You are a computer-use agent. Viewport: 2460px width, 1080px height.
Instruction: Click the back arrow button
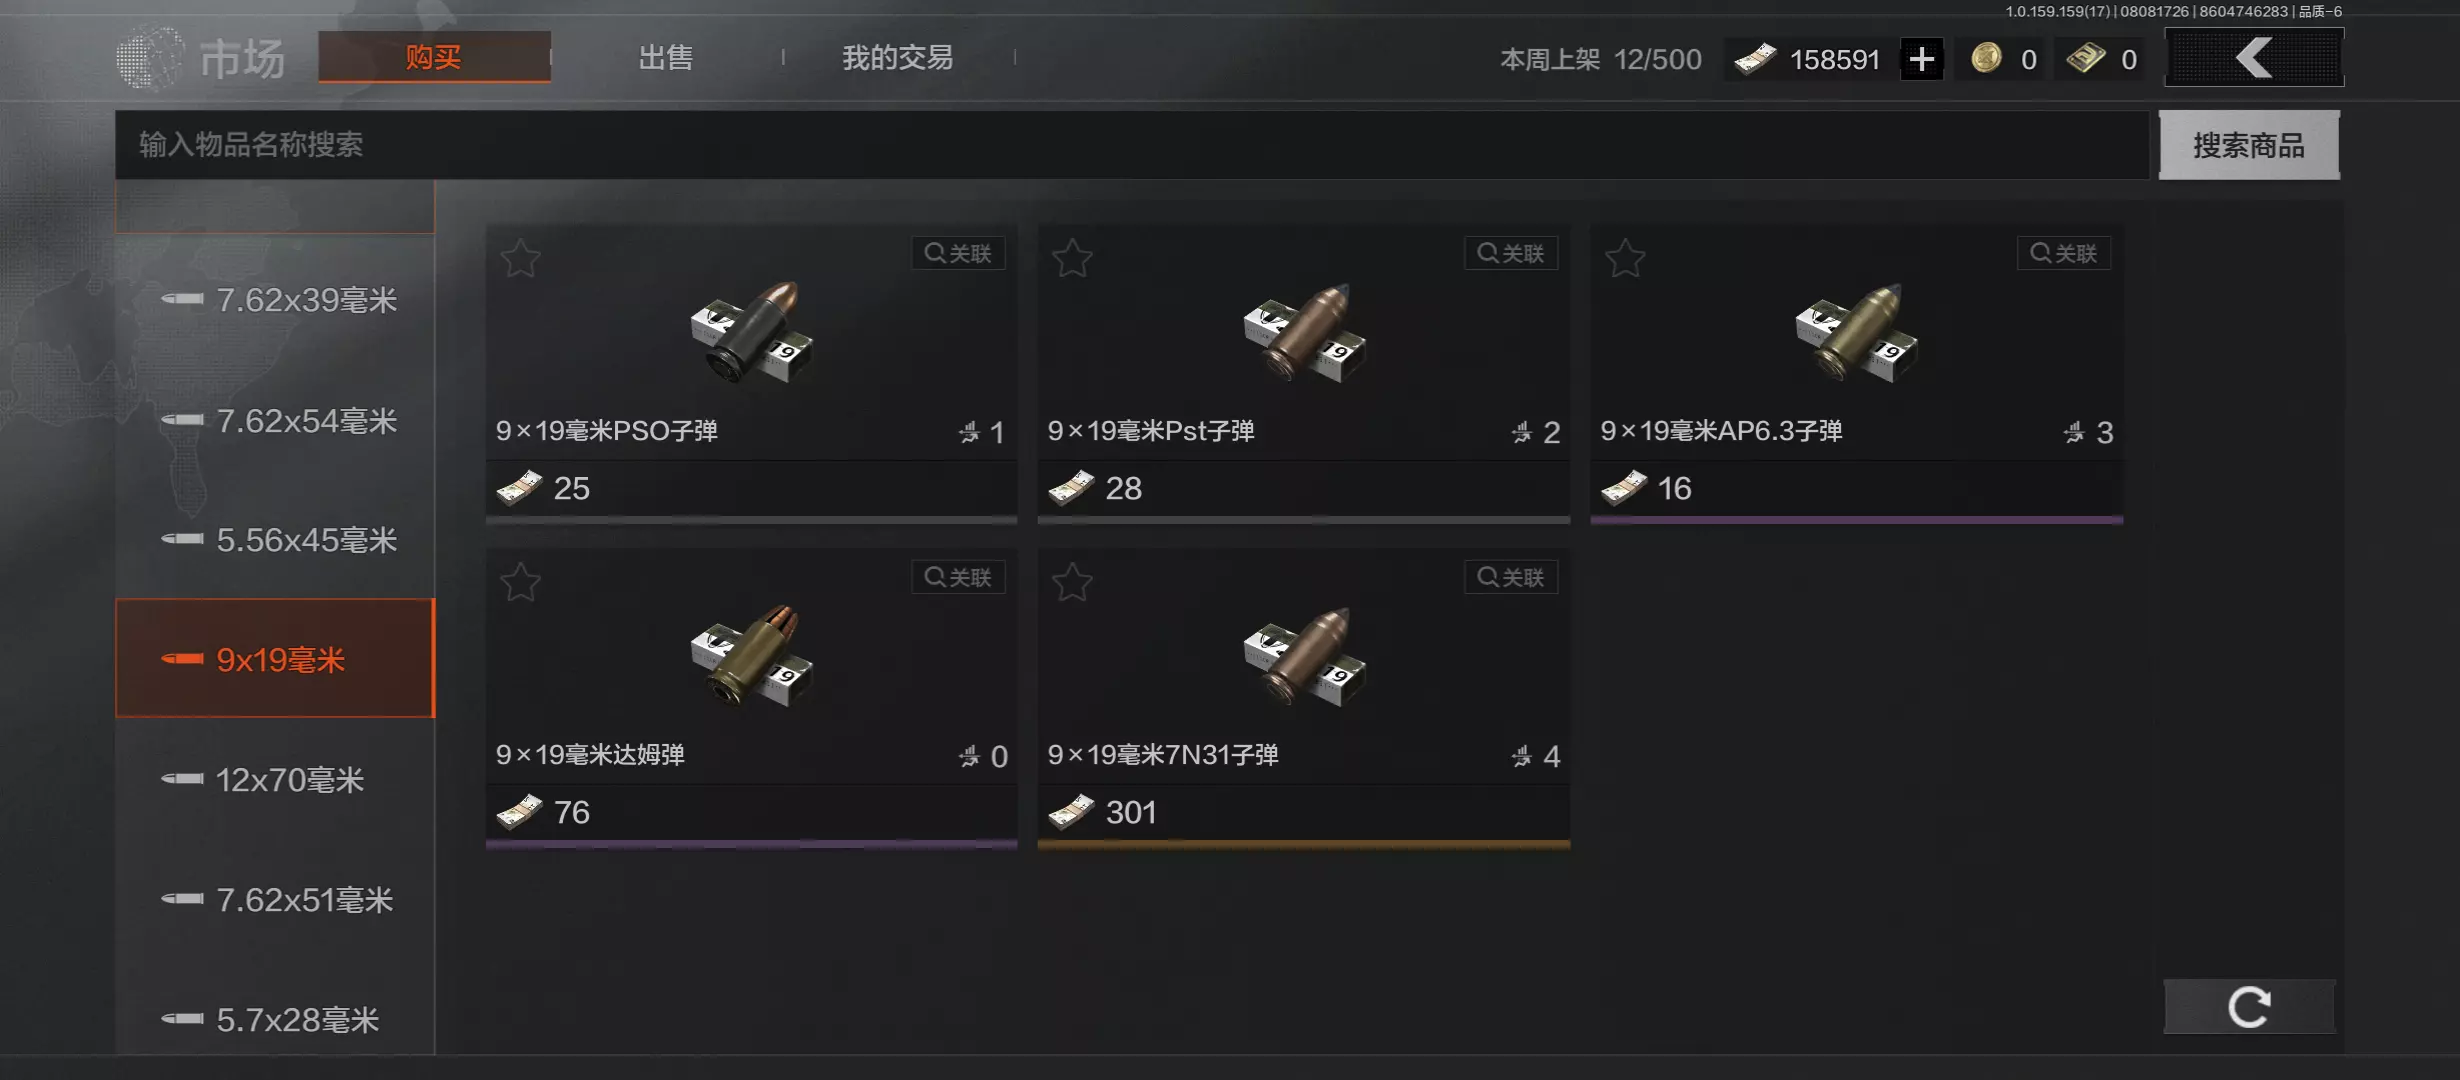[x=2254, y=57]
